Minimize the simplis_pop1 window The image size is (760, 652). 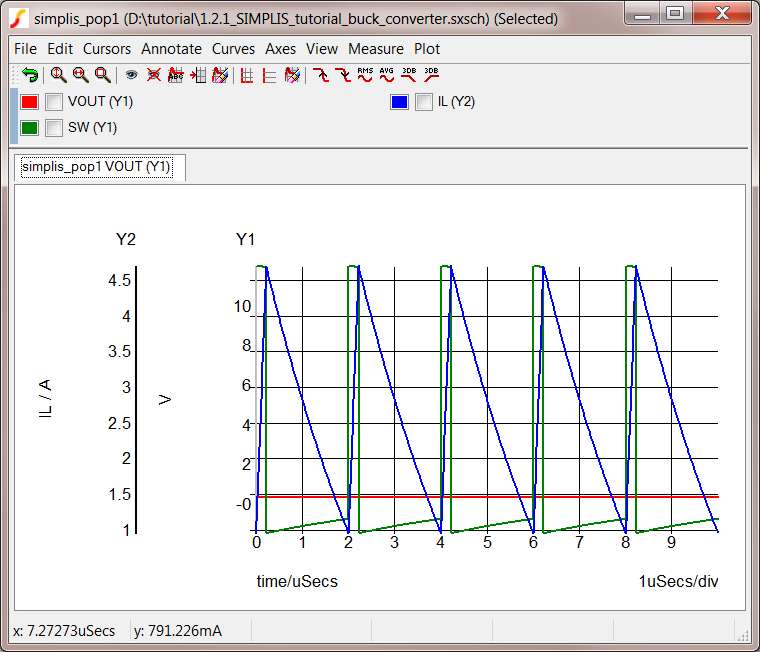point(642,14)
